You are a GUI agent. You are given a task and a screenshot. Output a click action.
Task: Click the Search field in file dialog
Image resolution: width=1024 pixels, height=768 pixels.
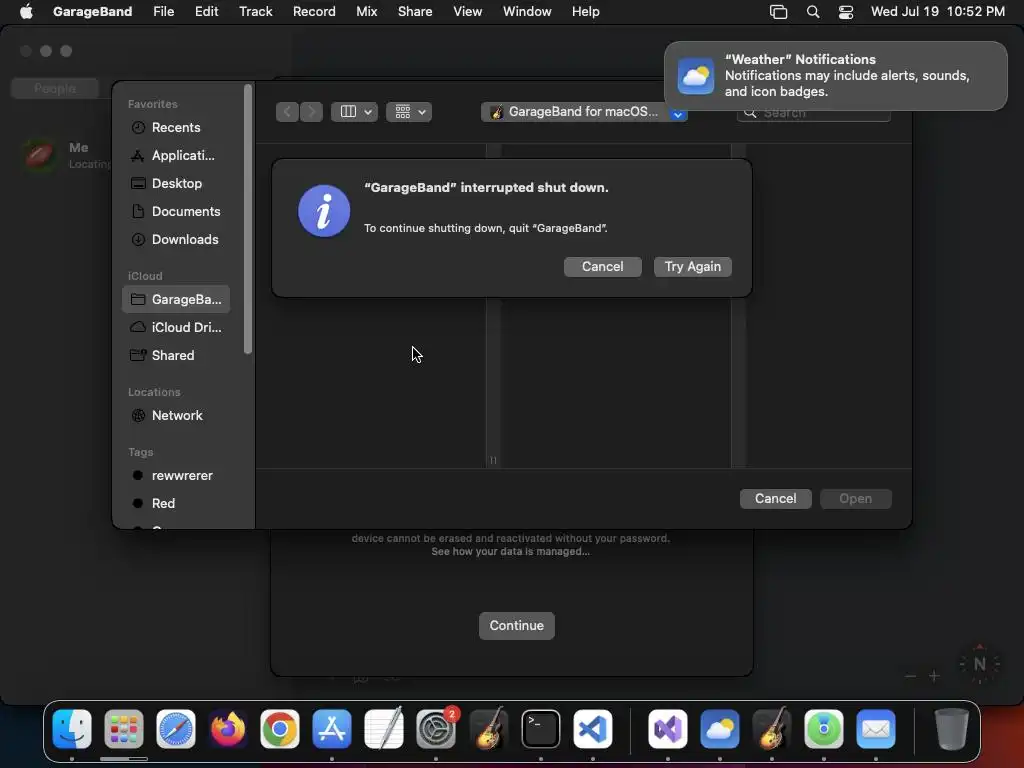coord(814,113)
